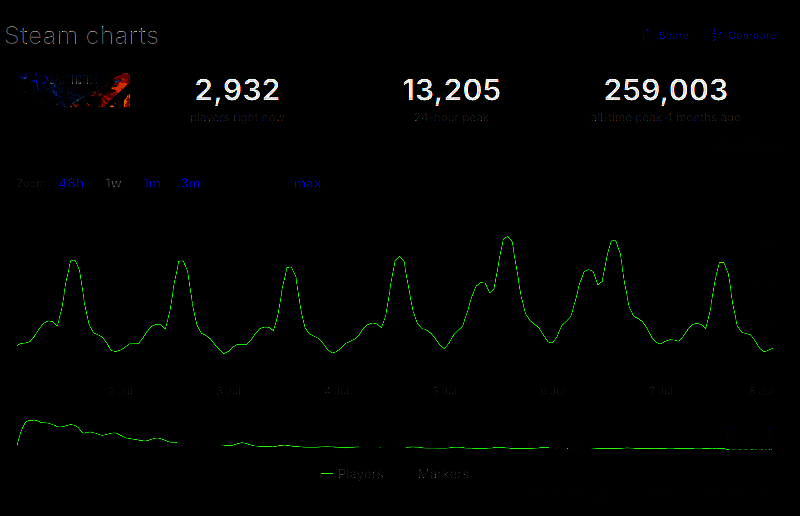Image resolution: width=800 pixels, height=516 pixels.
Task: Click the game banner thumbnail
Action: tap(76, 89)
